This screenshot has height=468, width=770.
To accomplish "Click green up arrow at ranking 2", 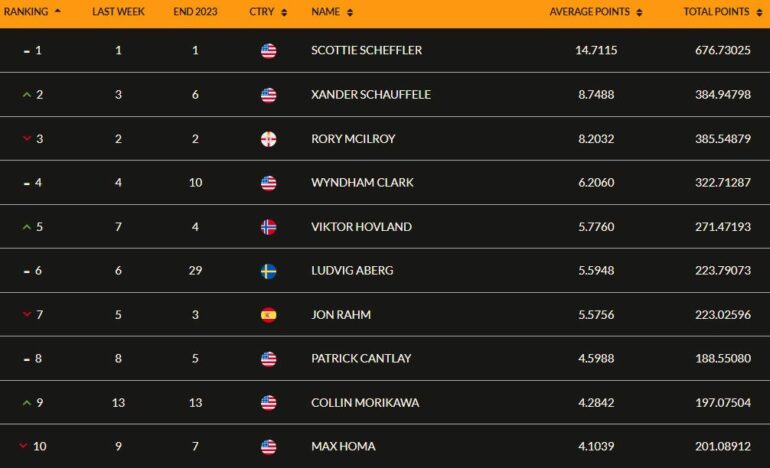I will [x=27, y=95].
